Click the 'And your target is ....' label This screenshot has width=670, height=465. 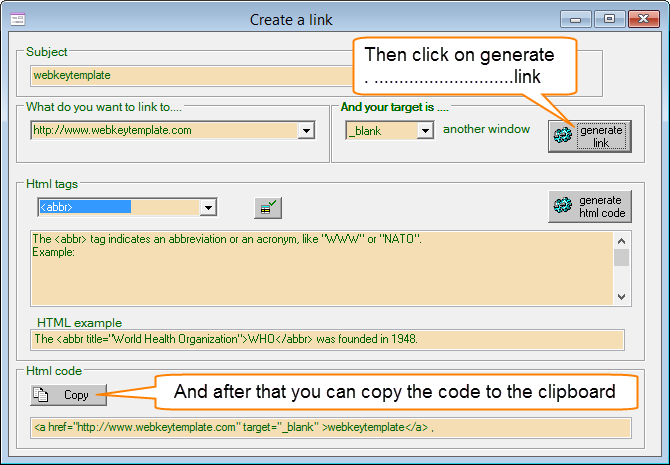pyautogui.click(x=394, y=107)
